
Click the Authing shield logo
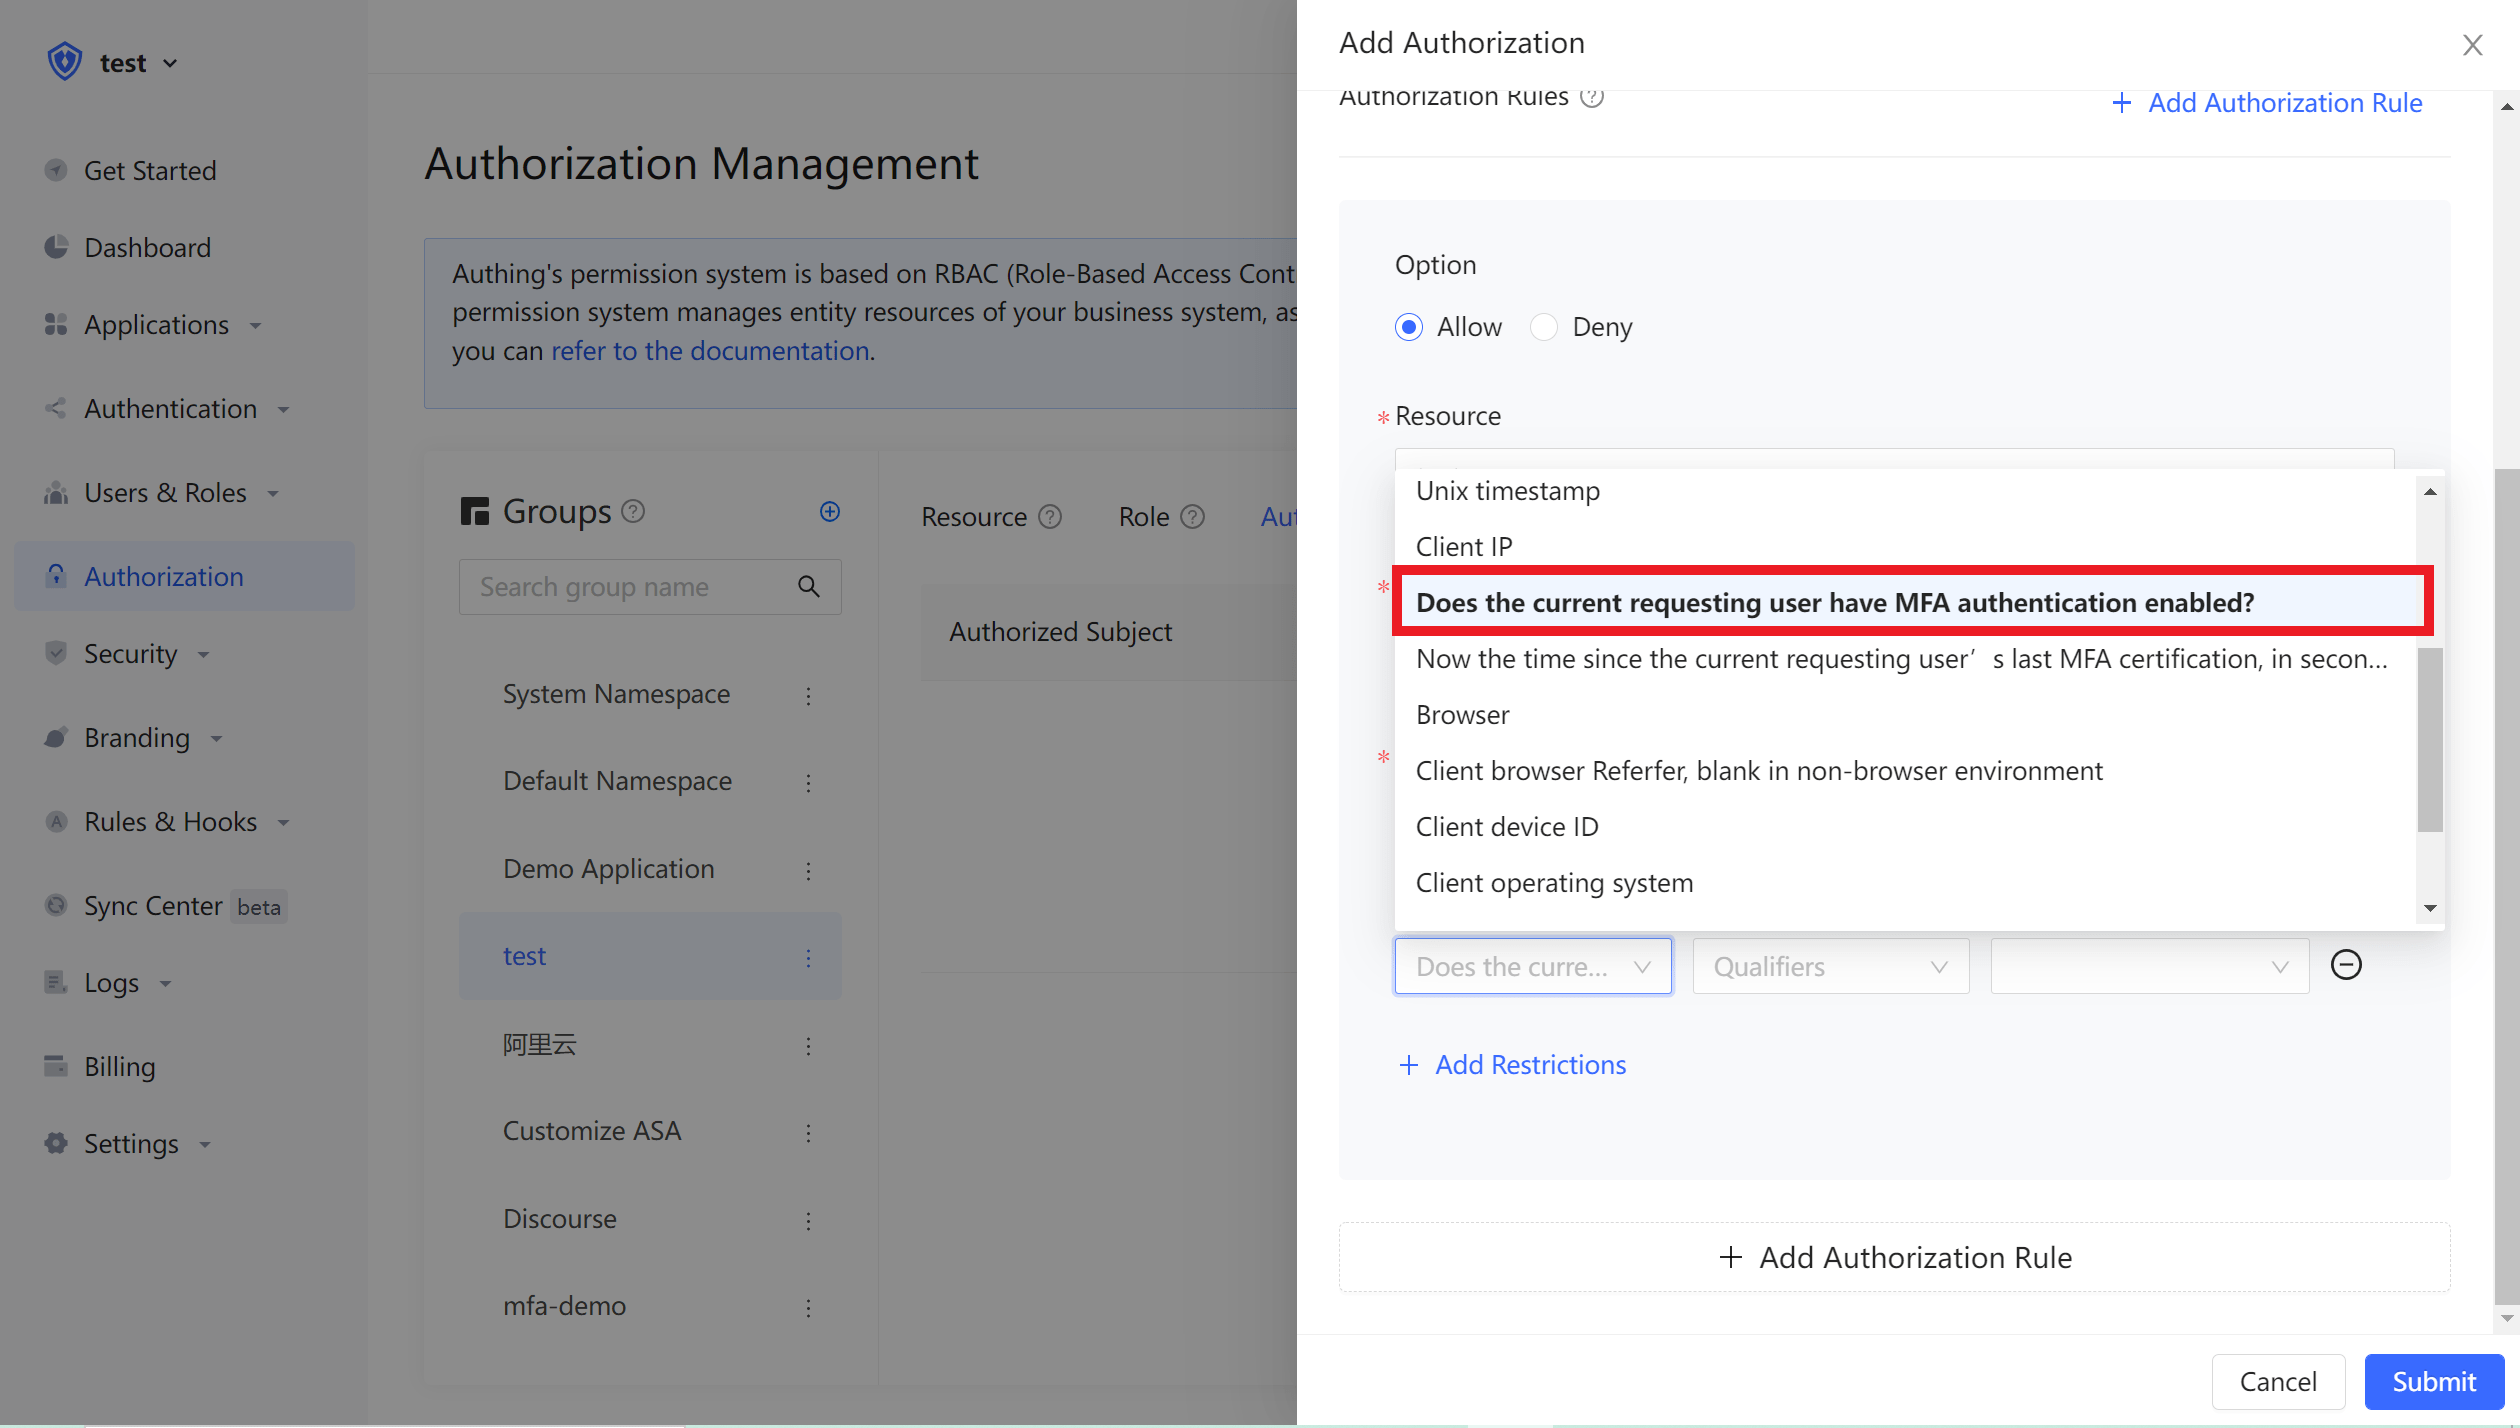(x=65, y=62)
